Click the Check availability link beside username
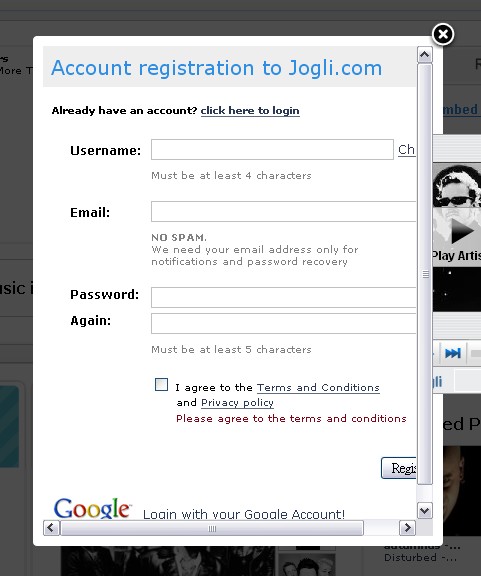Viewport: 481px width, 576px height. click(407, 150)
